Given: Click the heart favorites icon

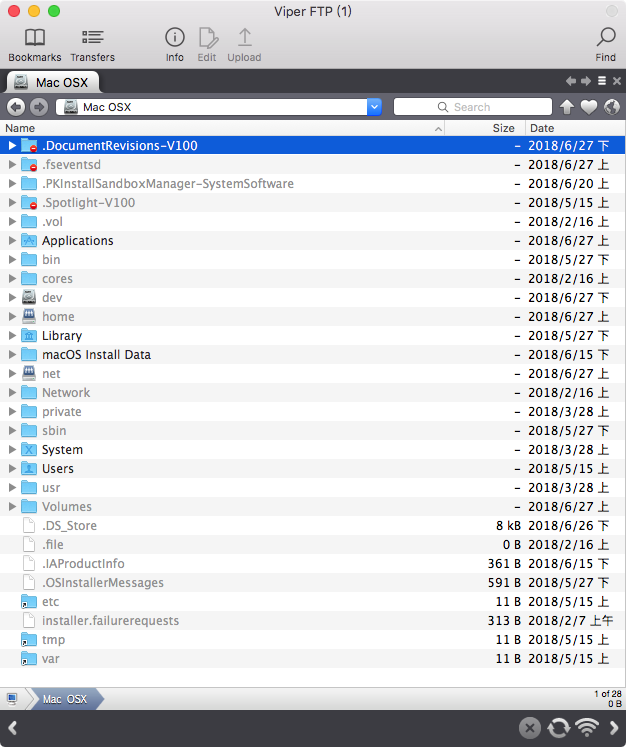Looking at the screenshot, I should (589, 107).
